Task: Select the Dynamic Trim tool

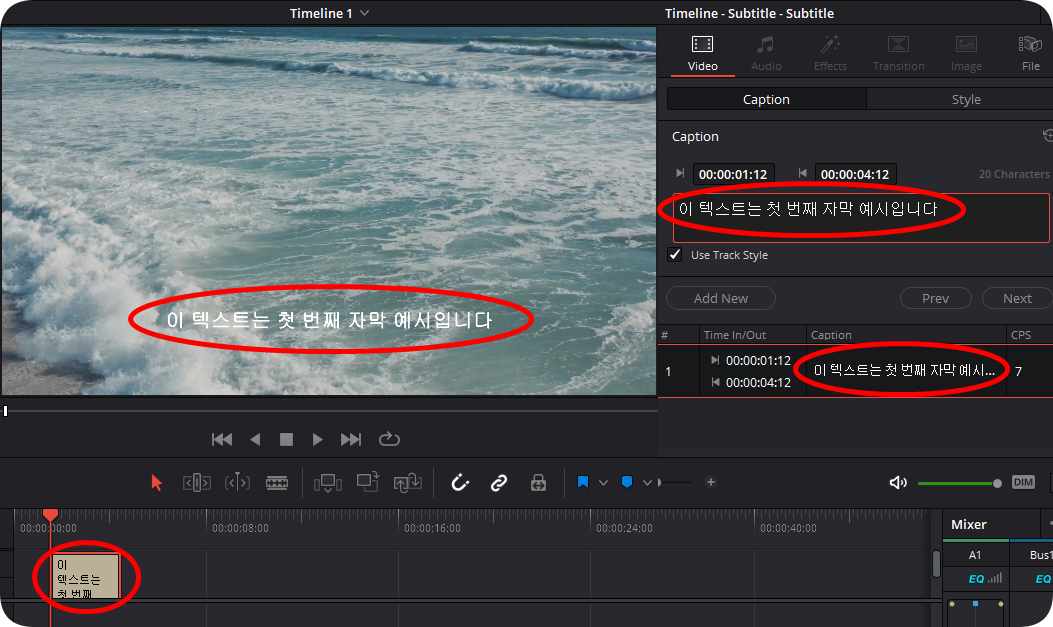Action: [237, 482]
